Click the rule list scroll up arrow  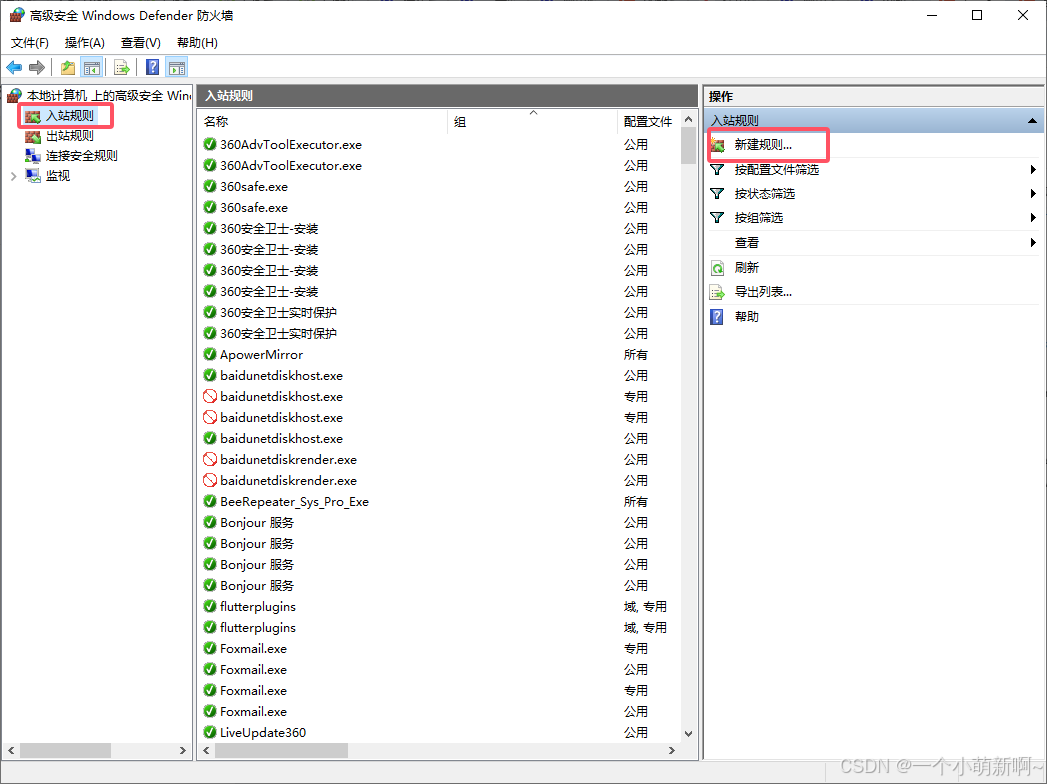click(x=688, y=119)
